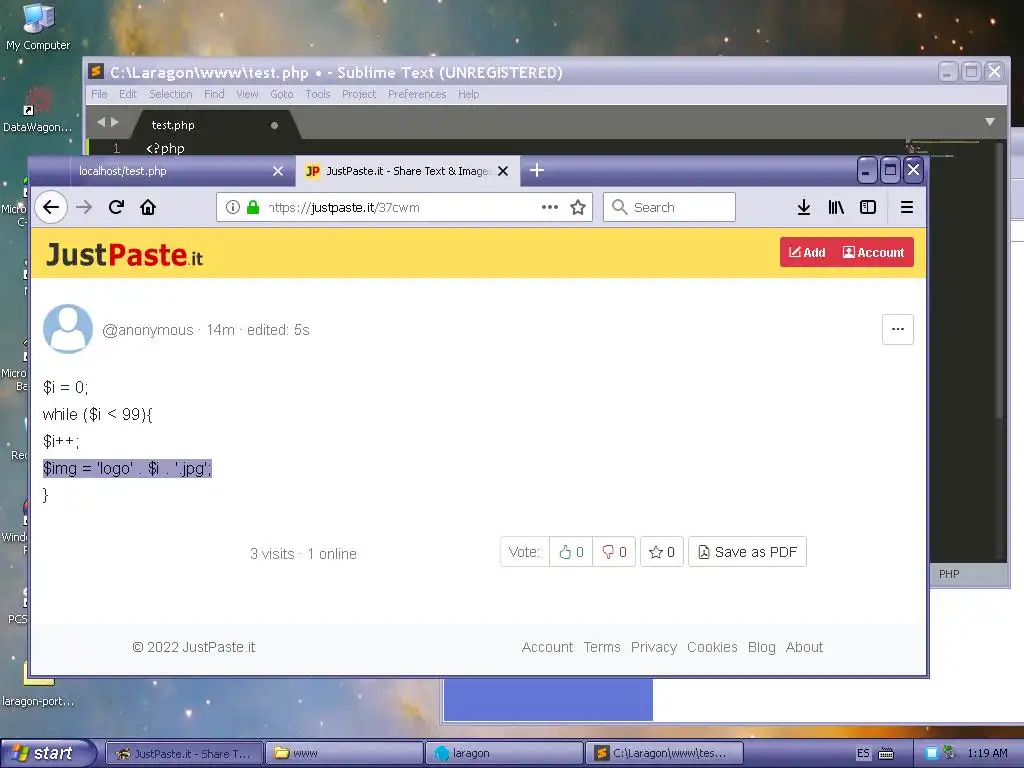
Task: Show site information icon in address bar
Action: tap(232, 208)
